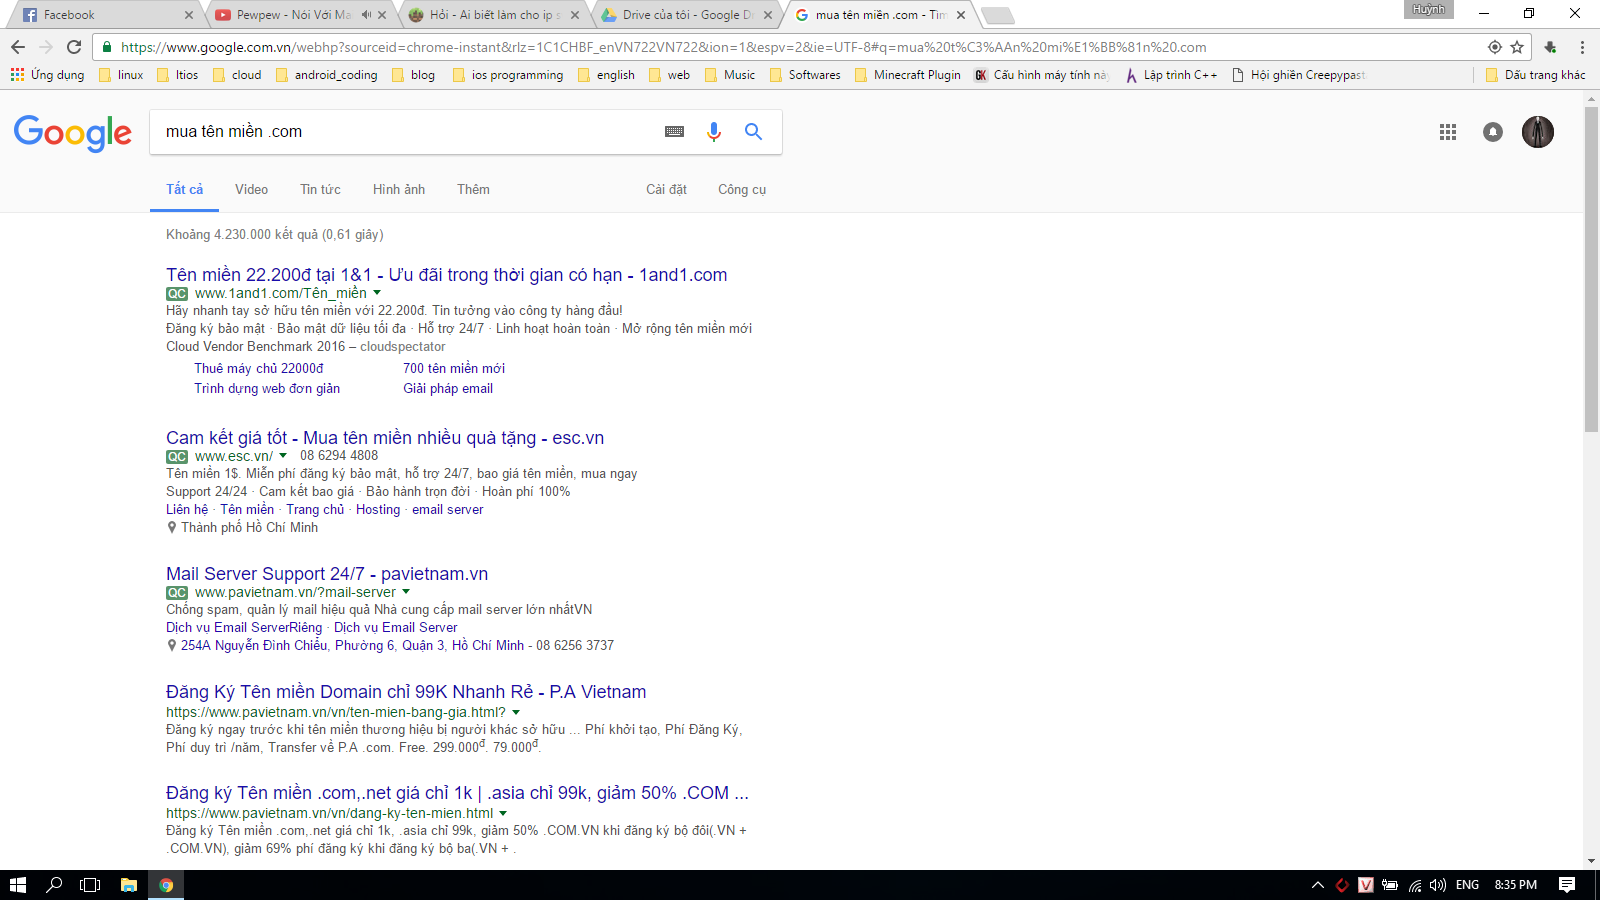1600x900 pixels.
Task: Click the Google logo
Action: [73, 132]
